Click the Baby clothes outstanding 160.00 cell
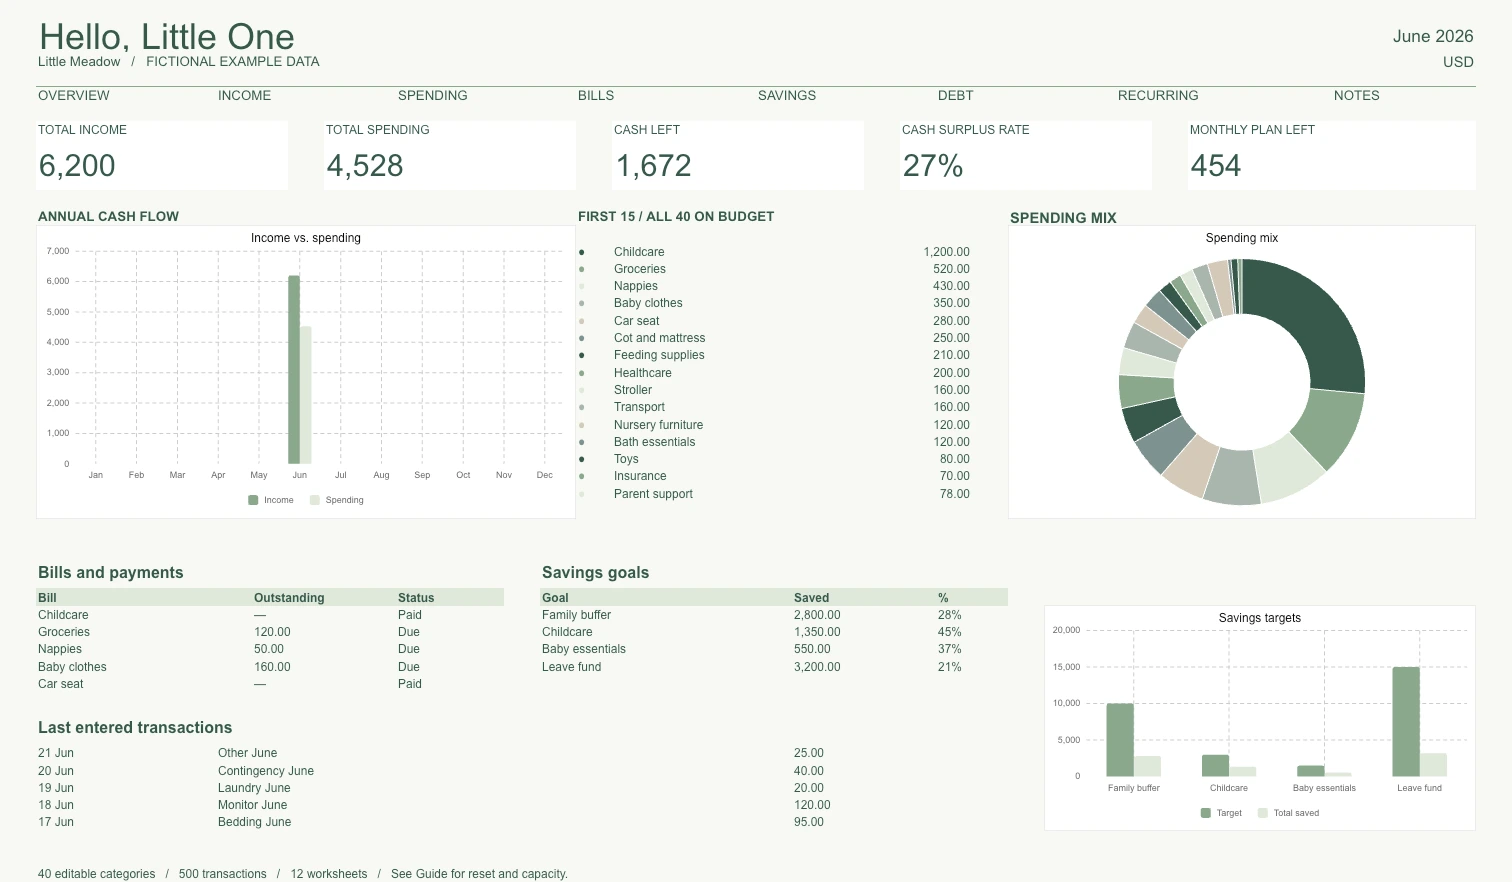The height and width of the screenshot is (882, 1512). click(x=272, y=667)
